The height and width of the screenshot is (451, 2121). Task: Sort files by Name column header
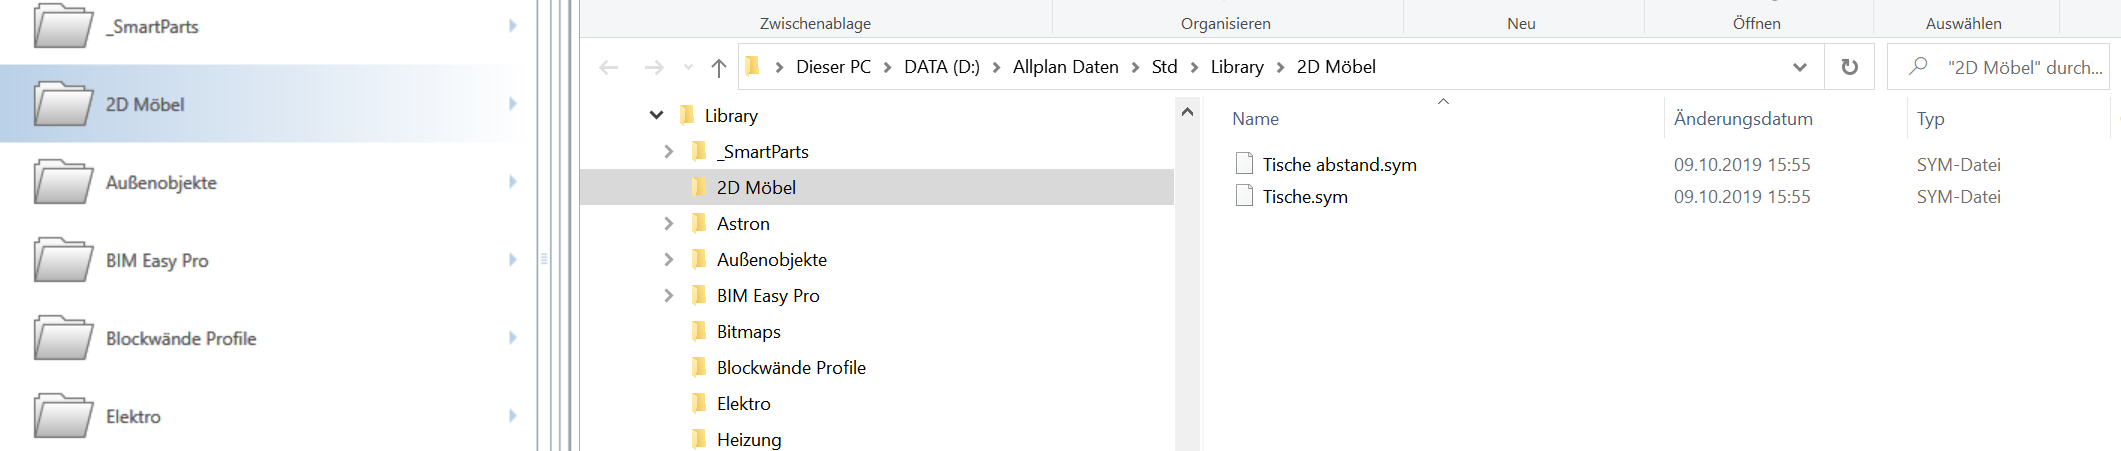point(1255,119)
